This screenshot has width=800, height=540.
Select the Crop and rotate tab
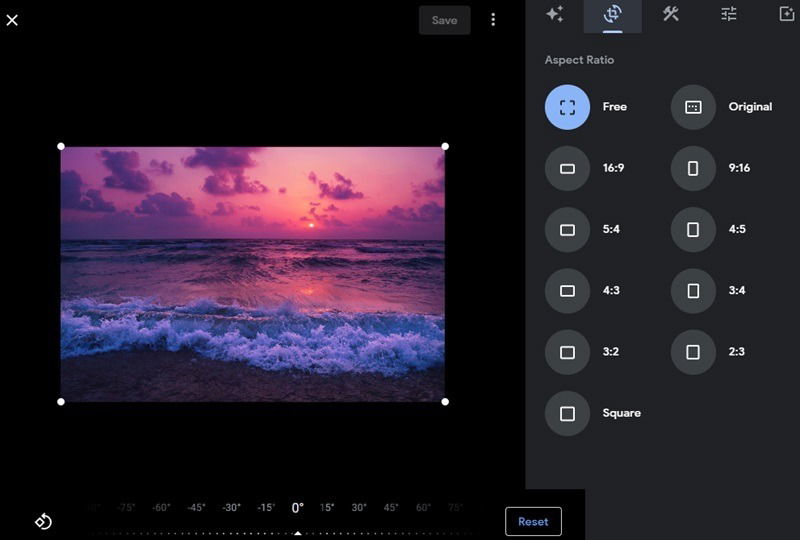(612, 15)
